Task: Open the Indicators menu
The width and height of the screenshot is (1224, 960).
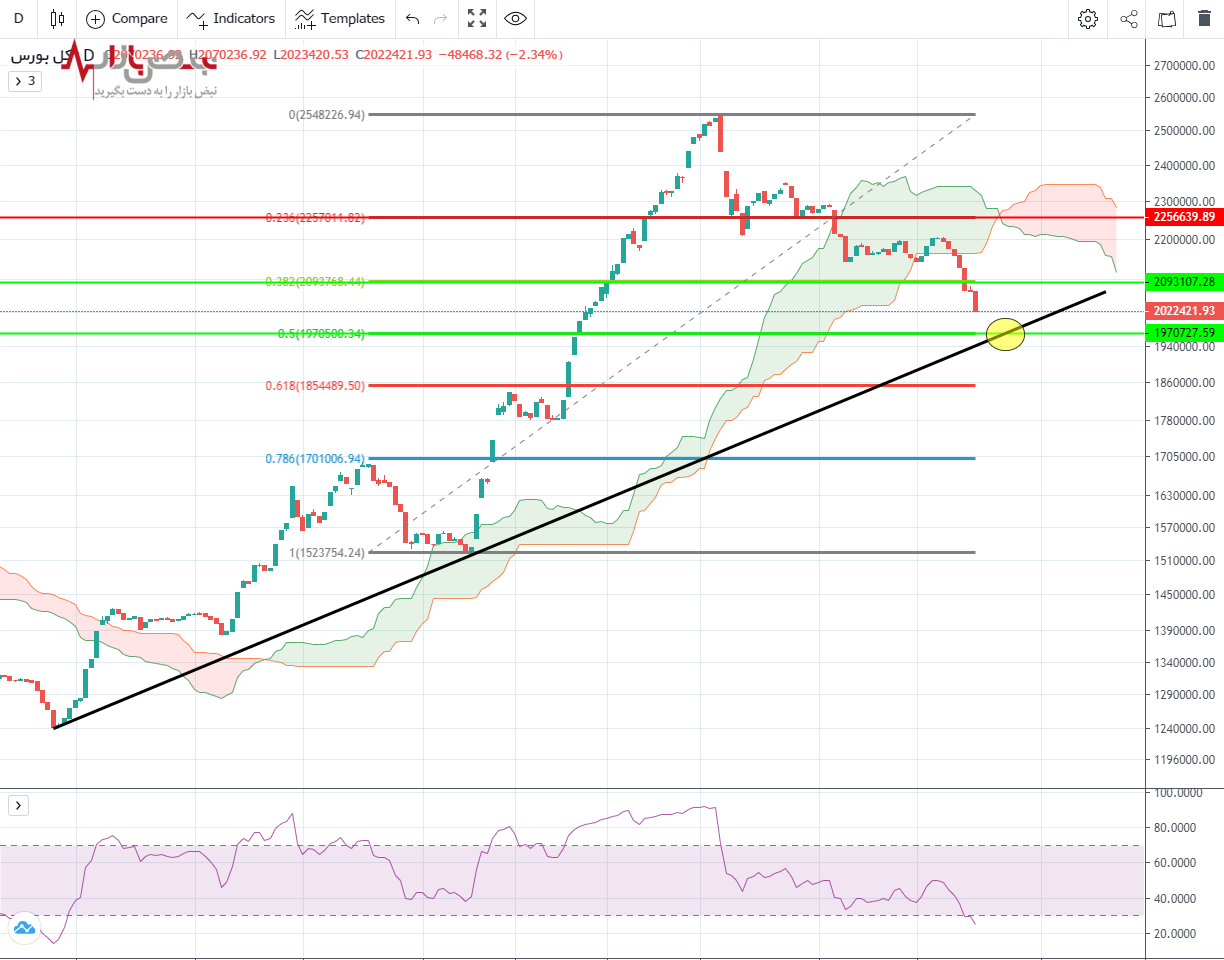Action: click(232, 18)
